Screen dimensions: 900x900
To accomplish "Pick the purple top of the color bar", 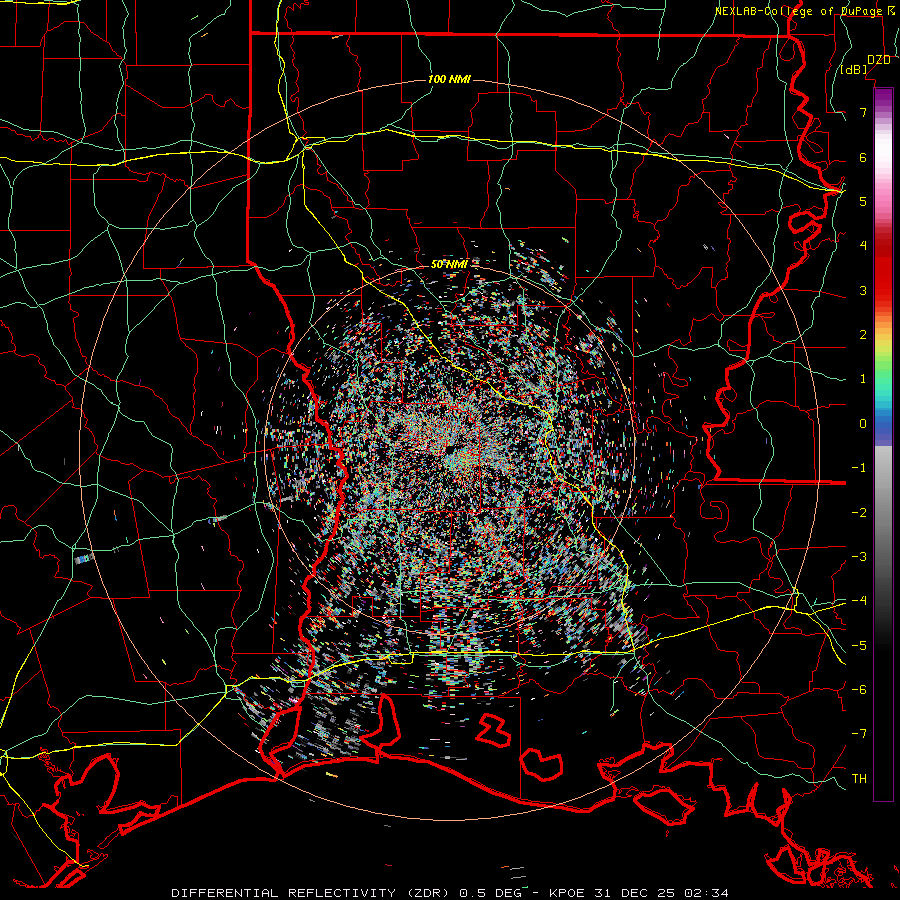I will (883, 98).
